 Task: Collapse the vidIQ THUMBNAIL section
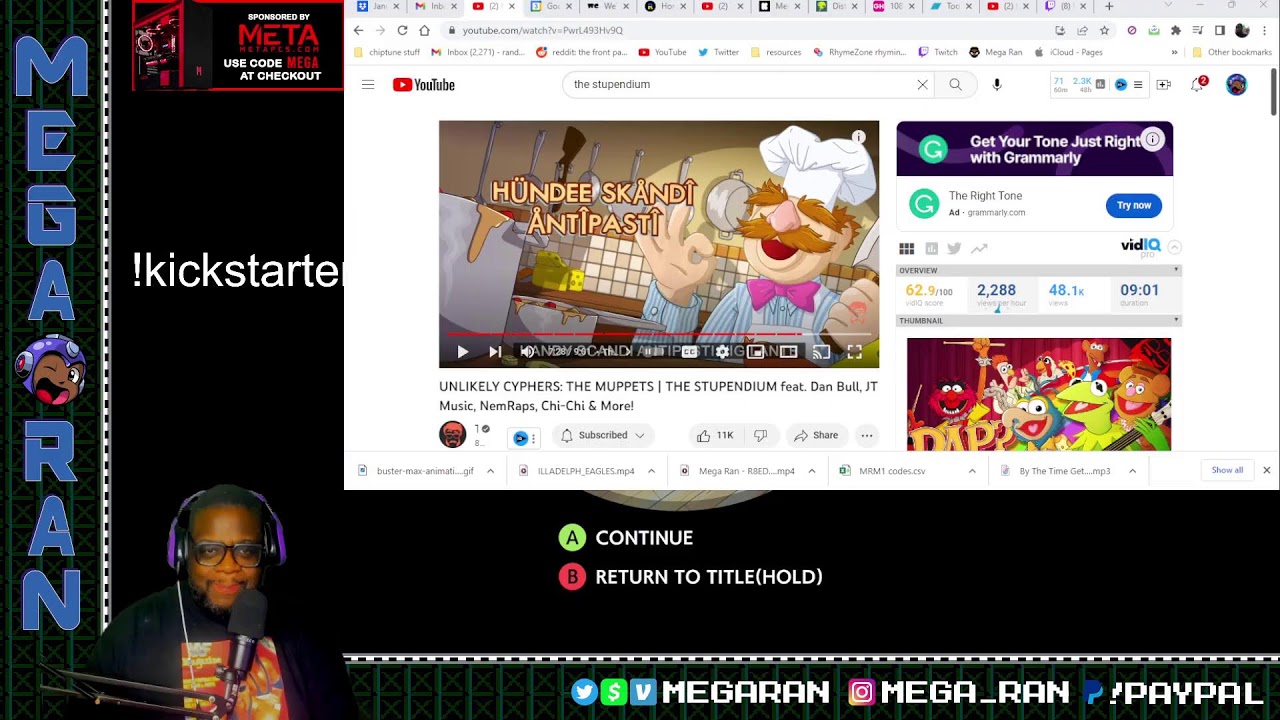pyautogui.click(x=1176, y=320)
